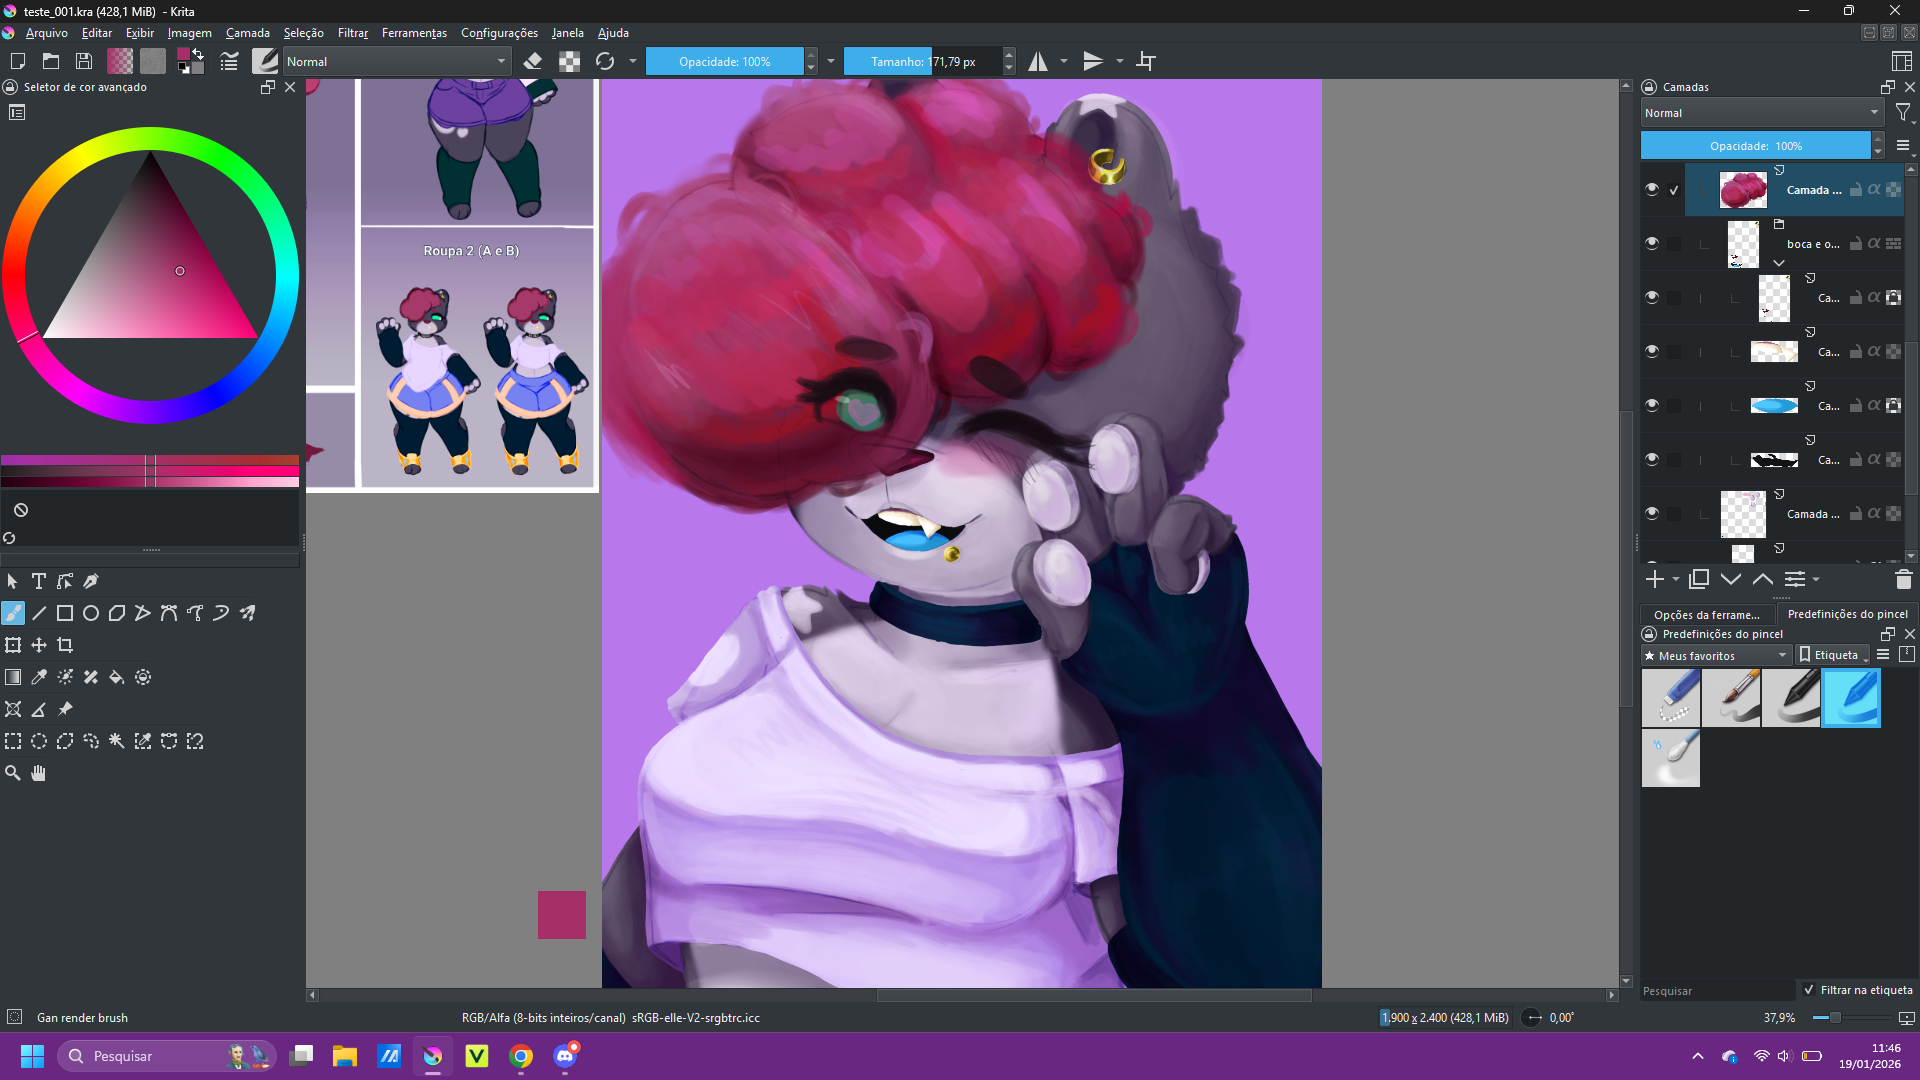Collapse the boca e o... layer group
The image size is (1920, 1080).
coord(1779,262)
